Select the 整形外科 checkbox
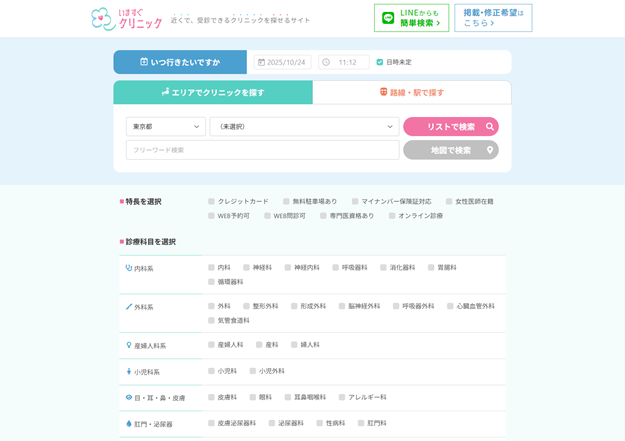The width and height of the screenshot is (625, 441). click(246, 306)
